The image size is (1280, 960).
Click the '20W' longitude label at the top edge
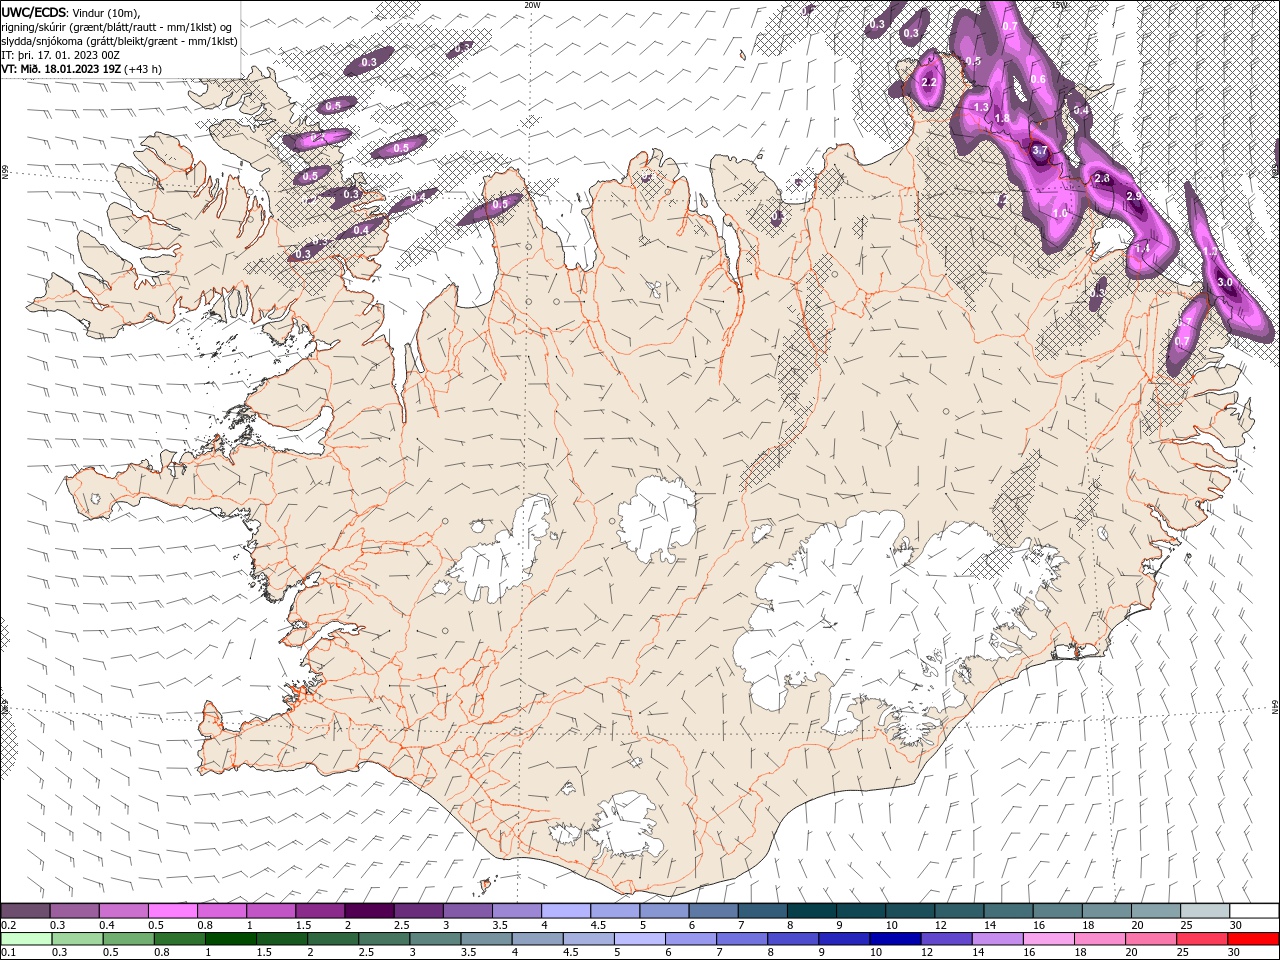coord(531,5)
